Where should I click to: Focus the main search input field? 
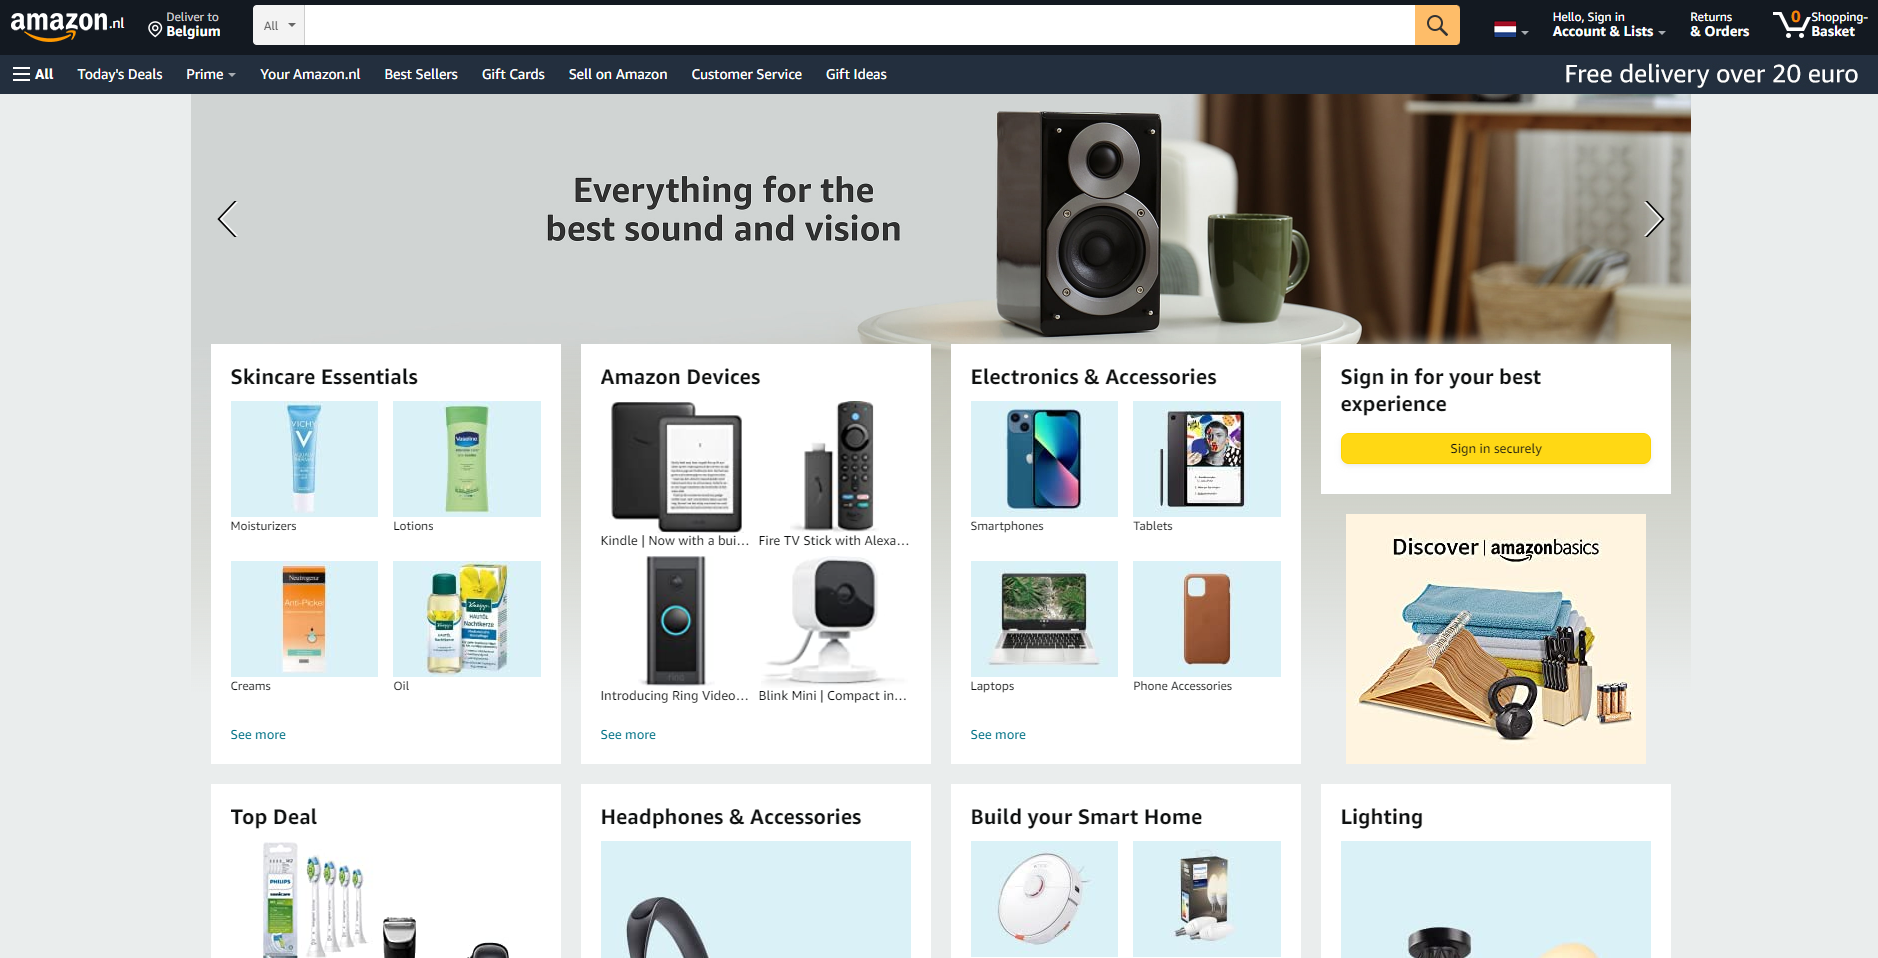point(859,25)
